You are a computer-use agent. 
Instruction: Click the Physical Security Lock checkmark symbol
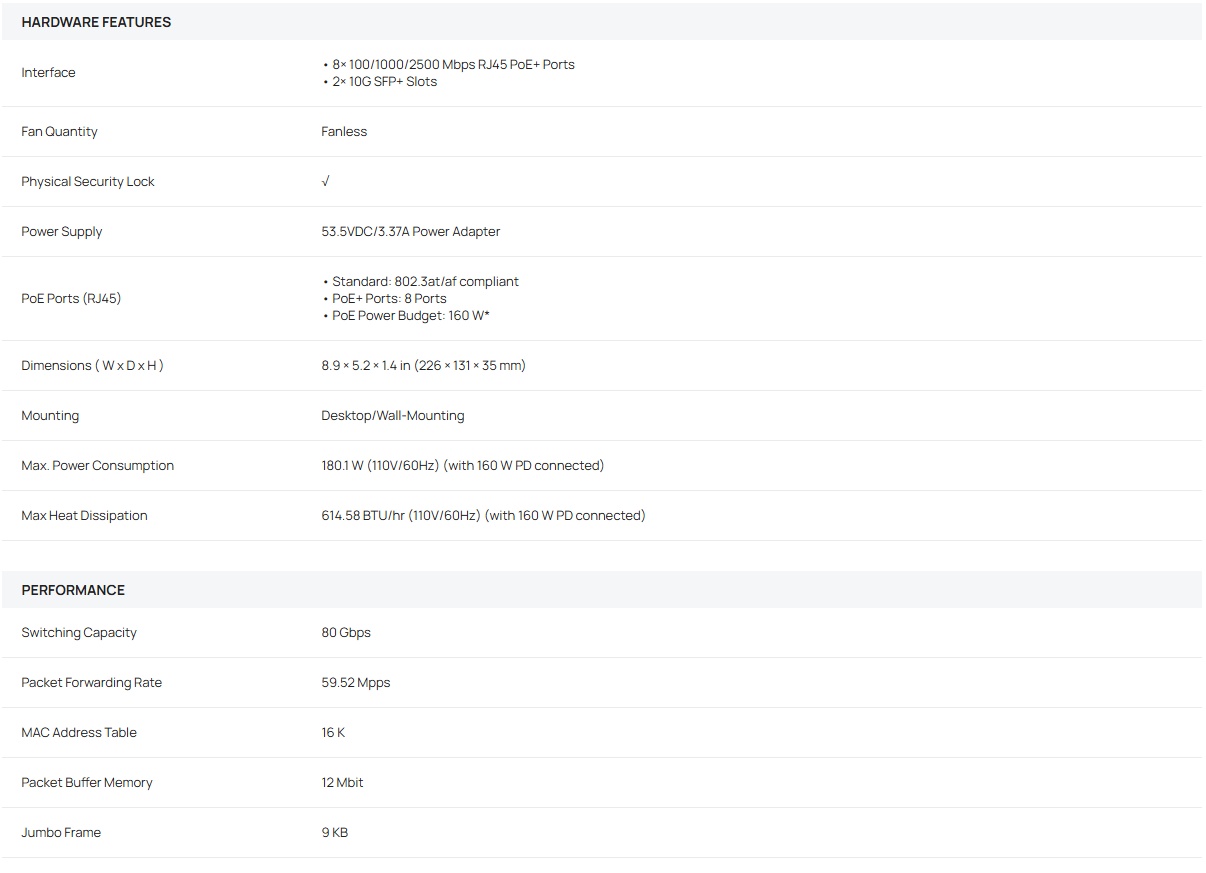(x=326, y=181)
